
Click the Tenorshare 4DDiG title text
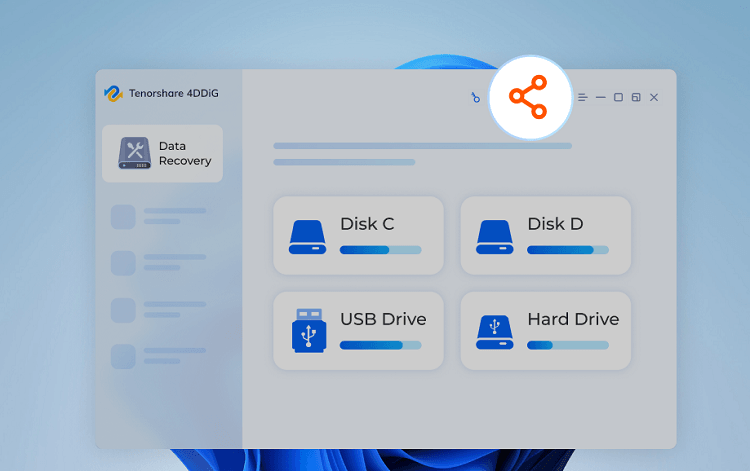174,93
